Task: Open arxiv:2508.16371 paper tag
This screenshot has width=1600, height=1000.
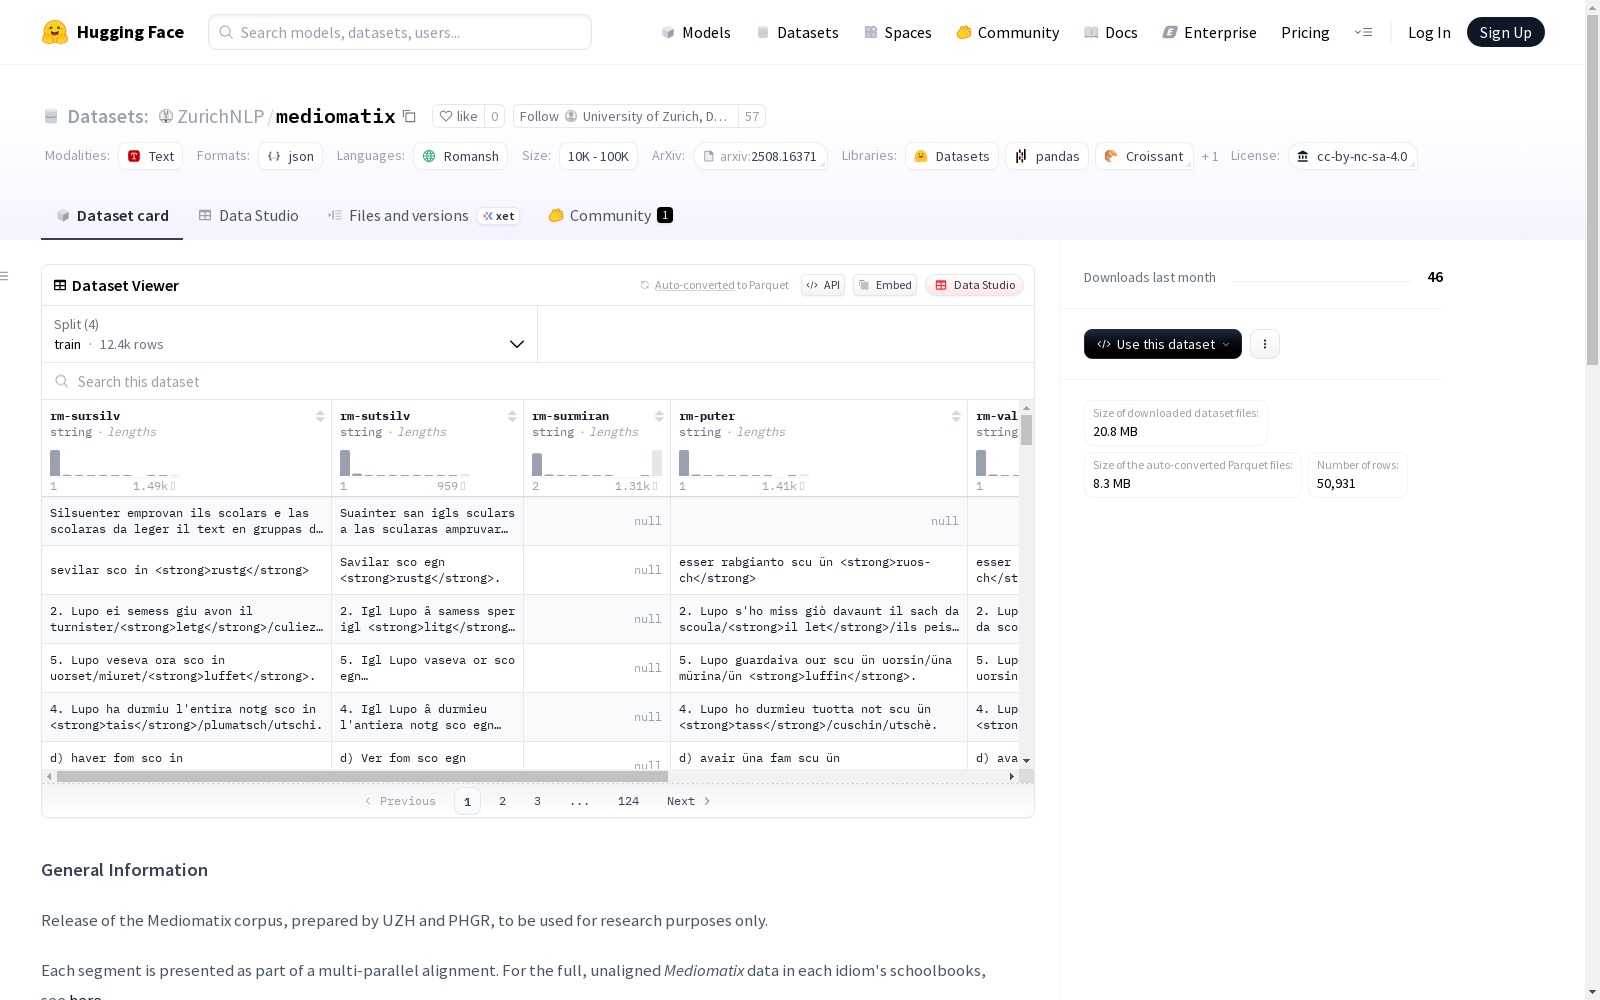Action: (x=760, y=156)
